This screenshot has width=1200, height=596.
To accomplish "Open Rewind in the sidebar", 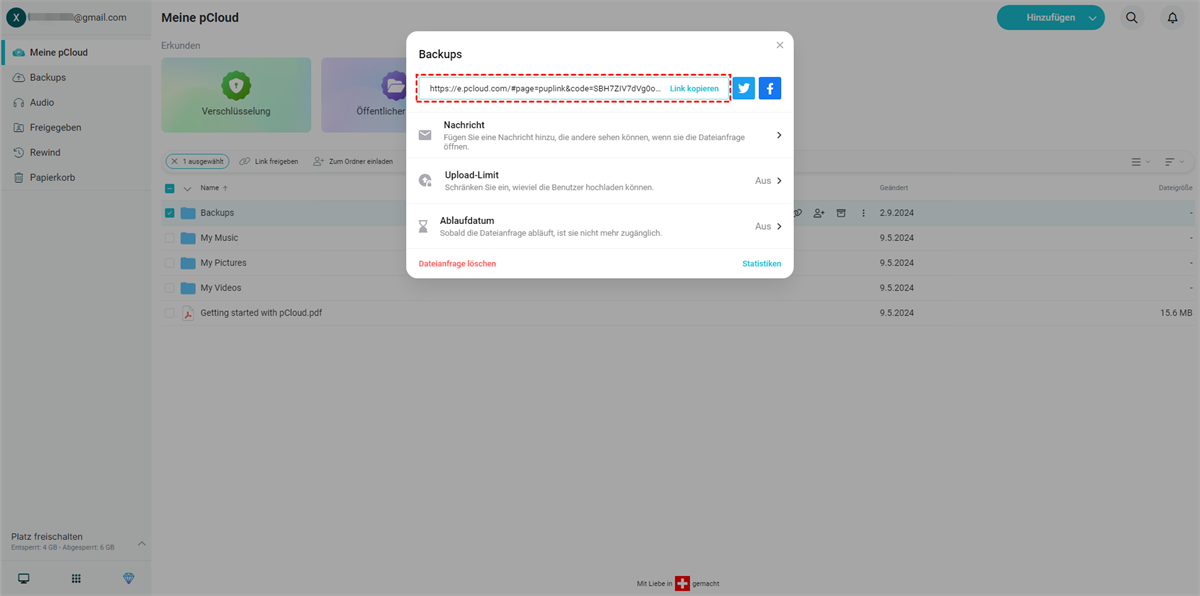I will [x=76, y=152].
